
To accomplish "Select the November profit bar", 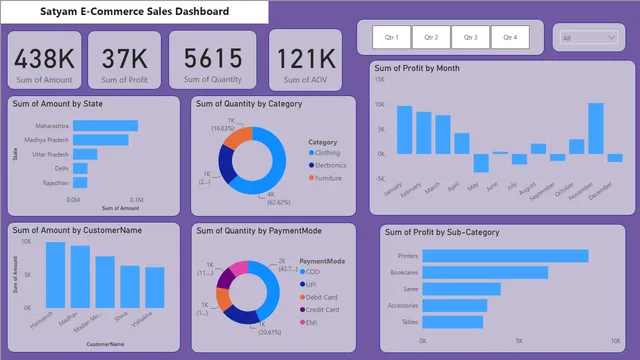I will 596,128.
